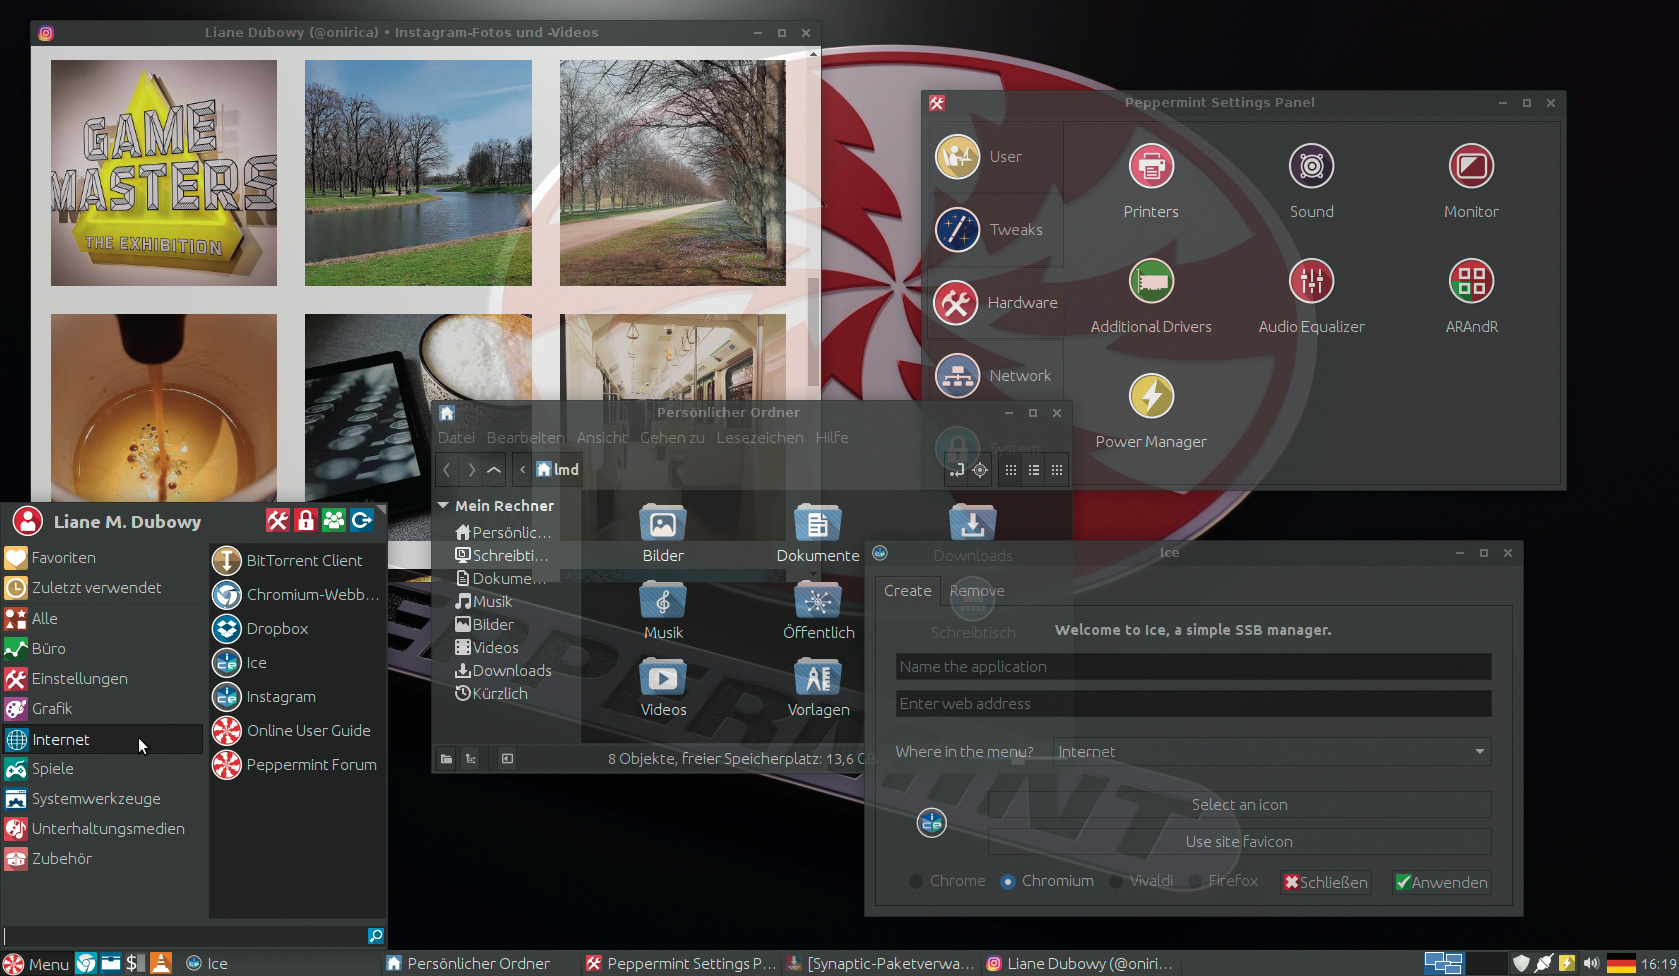Launch the Audio Equalizer icon
Image resolution: width=1679 pixels, height=976 pixels.
coord(1311,282)
